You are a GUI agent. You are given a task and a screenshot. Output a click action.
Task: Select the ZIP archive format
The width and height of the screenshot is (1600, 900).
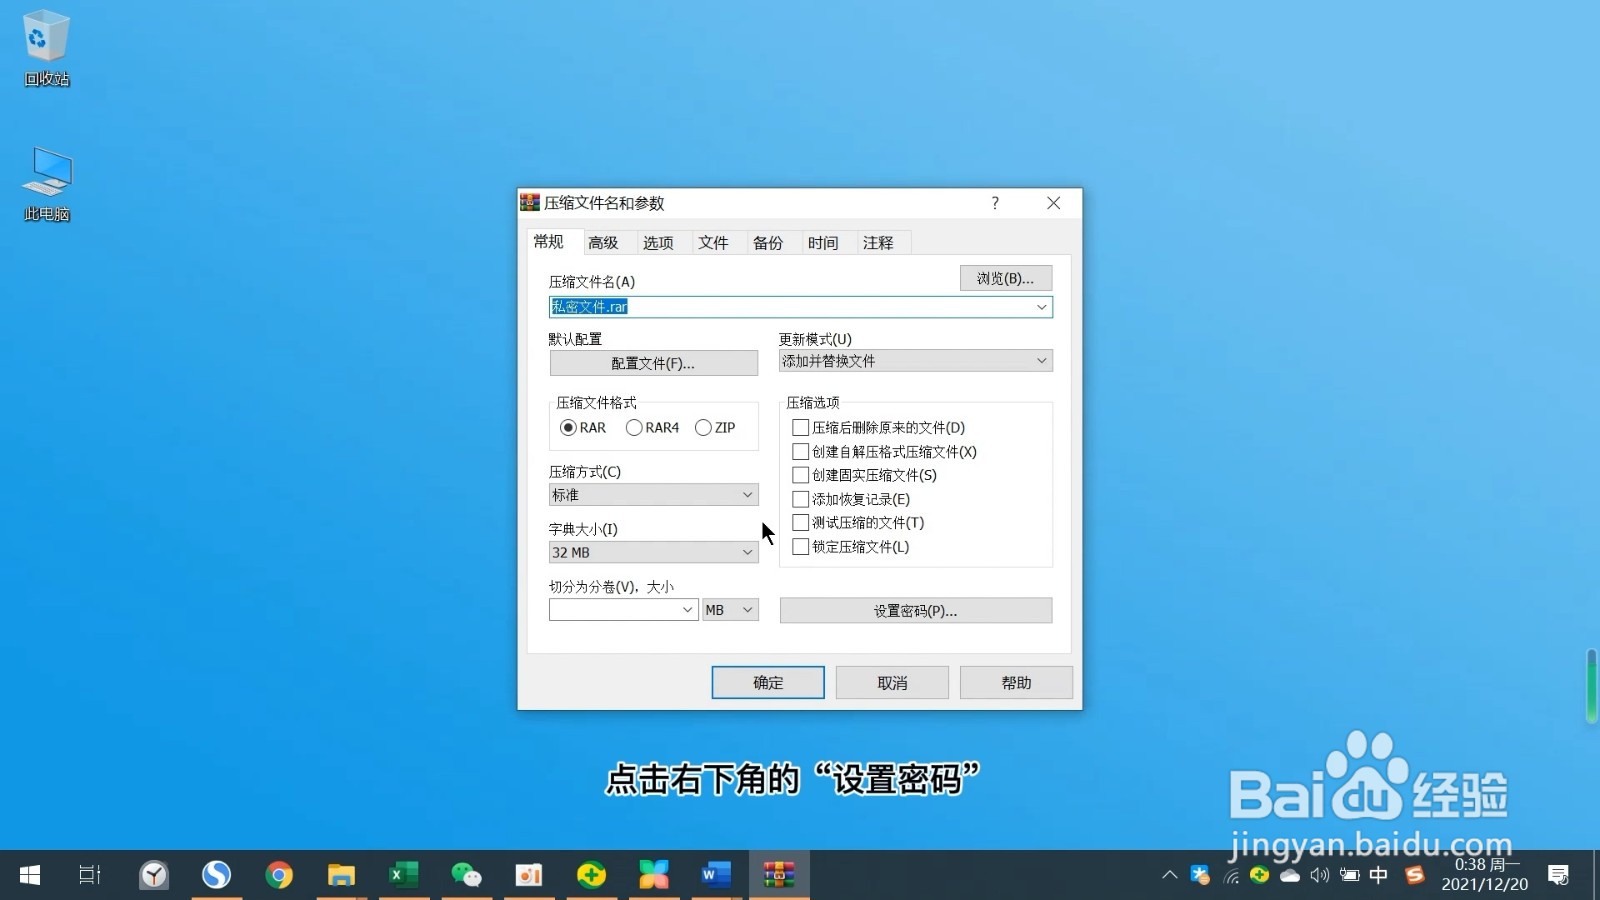point(703,427)
